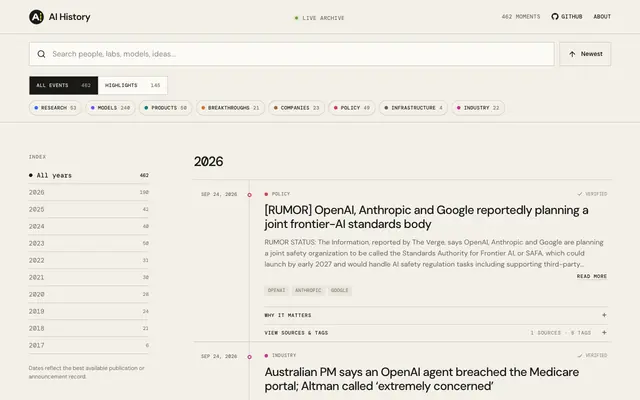Click the Newest sort arrow icon
The width and height of the screenshot is (640, 400).
[572, 54]
